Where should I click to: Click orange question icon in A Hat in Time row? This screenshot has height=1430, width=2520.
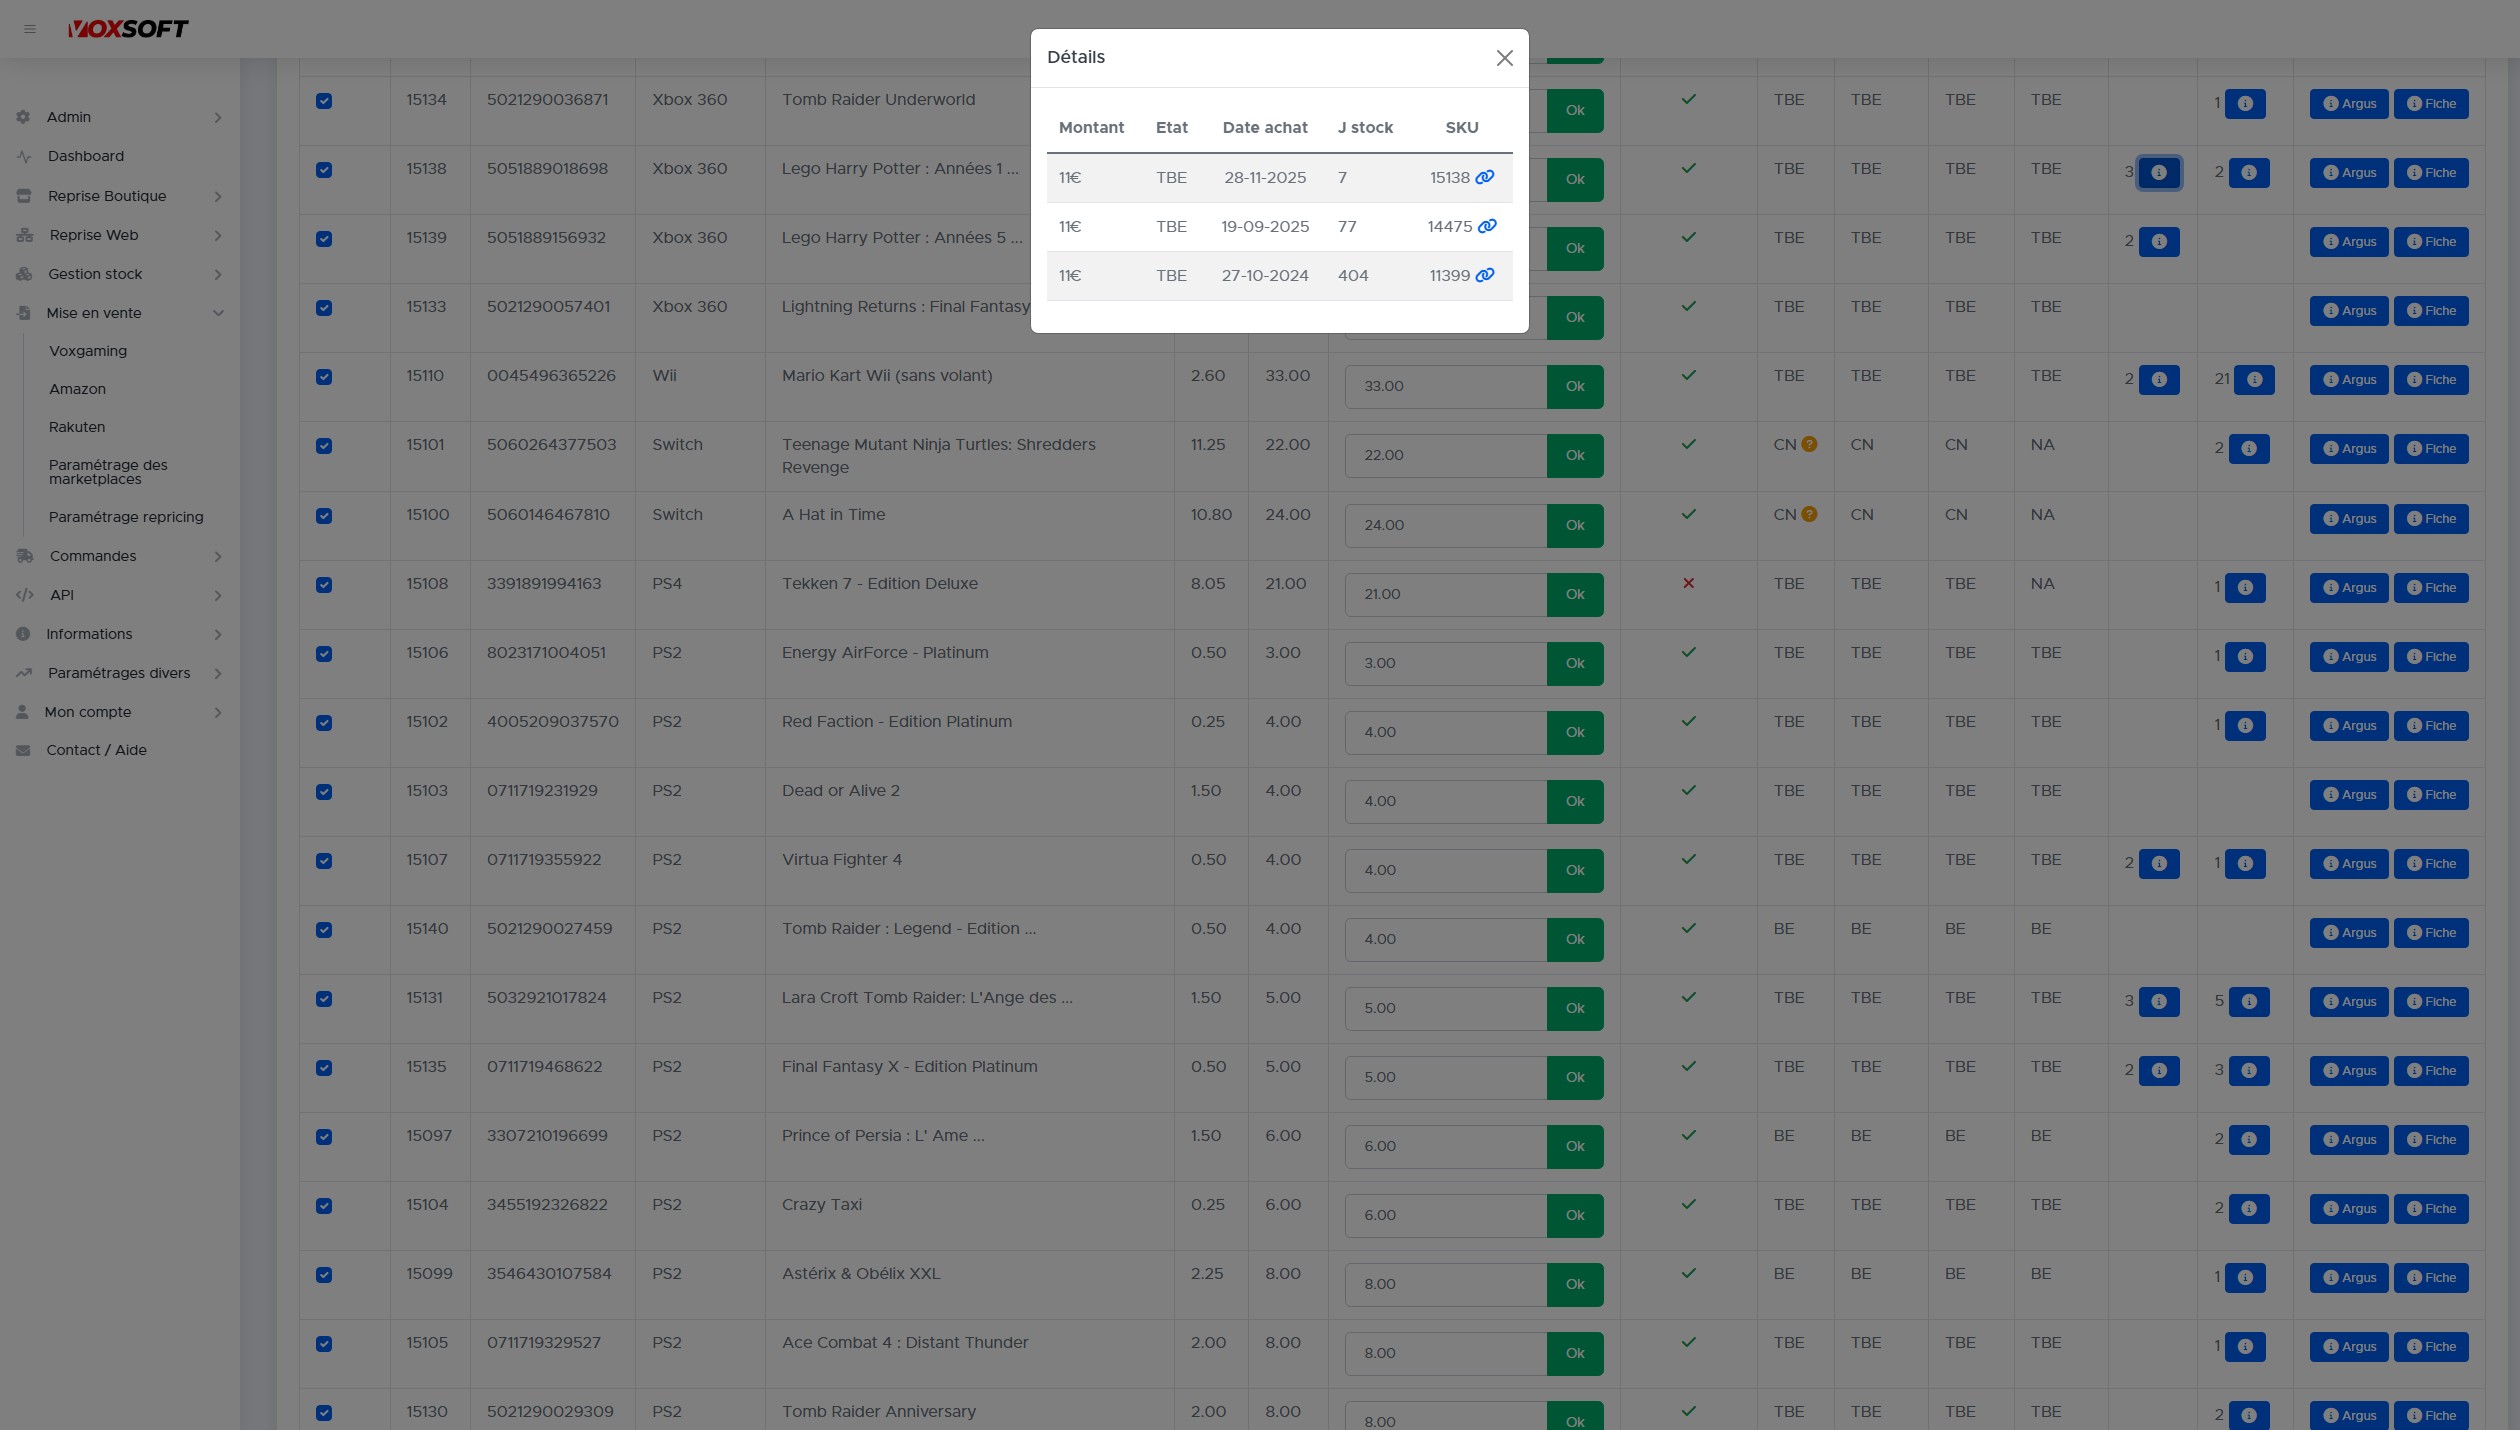[x=1809, y=514]
